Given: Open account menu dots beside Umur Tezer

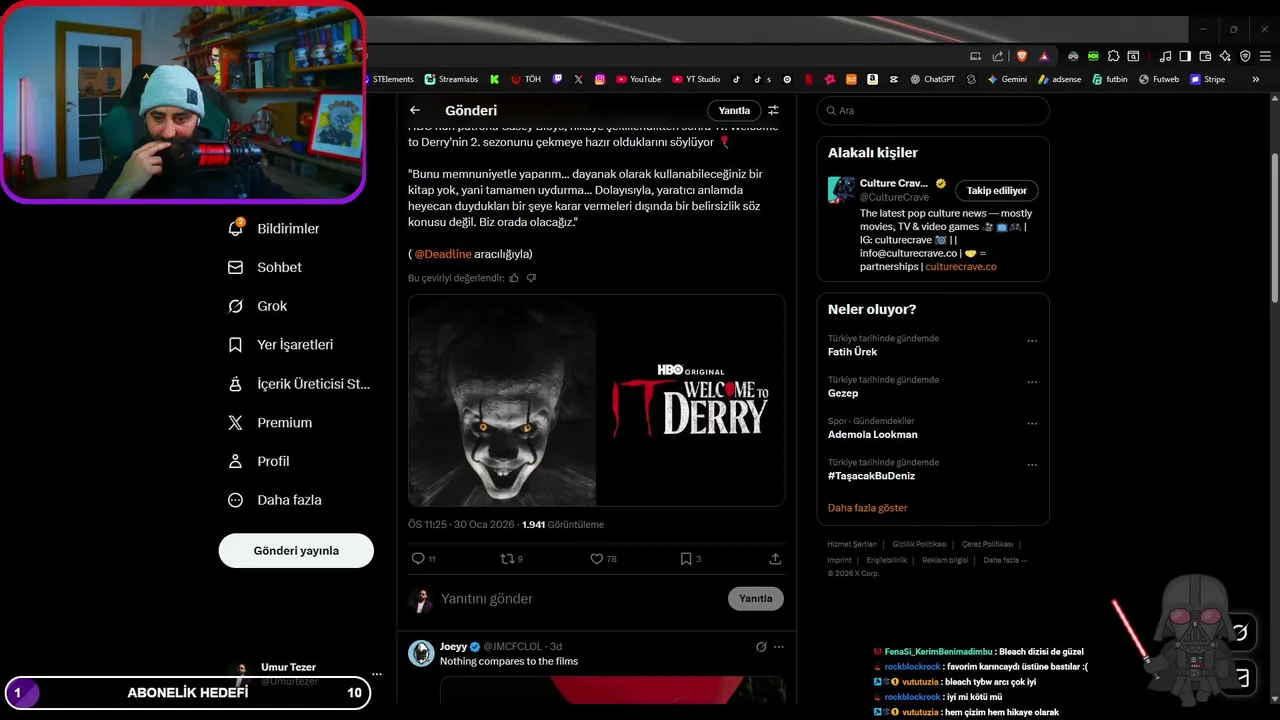Looking at the screenshot, I should click(376, 674).
